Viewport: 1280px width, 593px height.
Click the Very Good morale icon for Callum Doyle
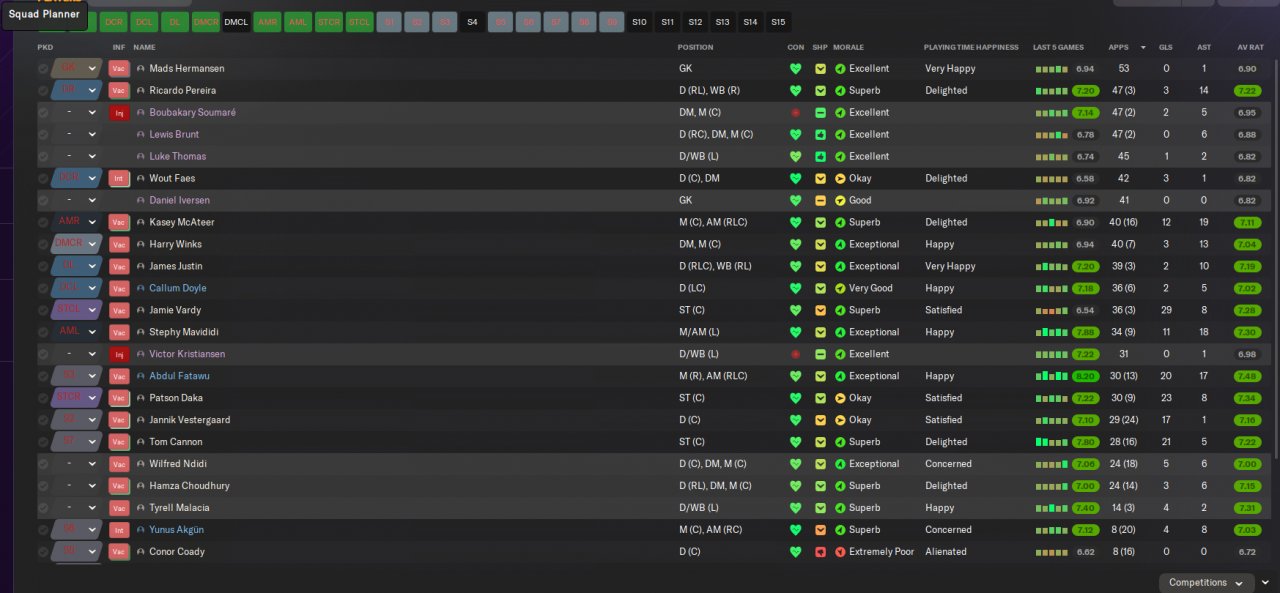pos(840,288)
